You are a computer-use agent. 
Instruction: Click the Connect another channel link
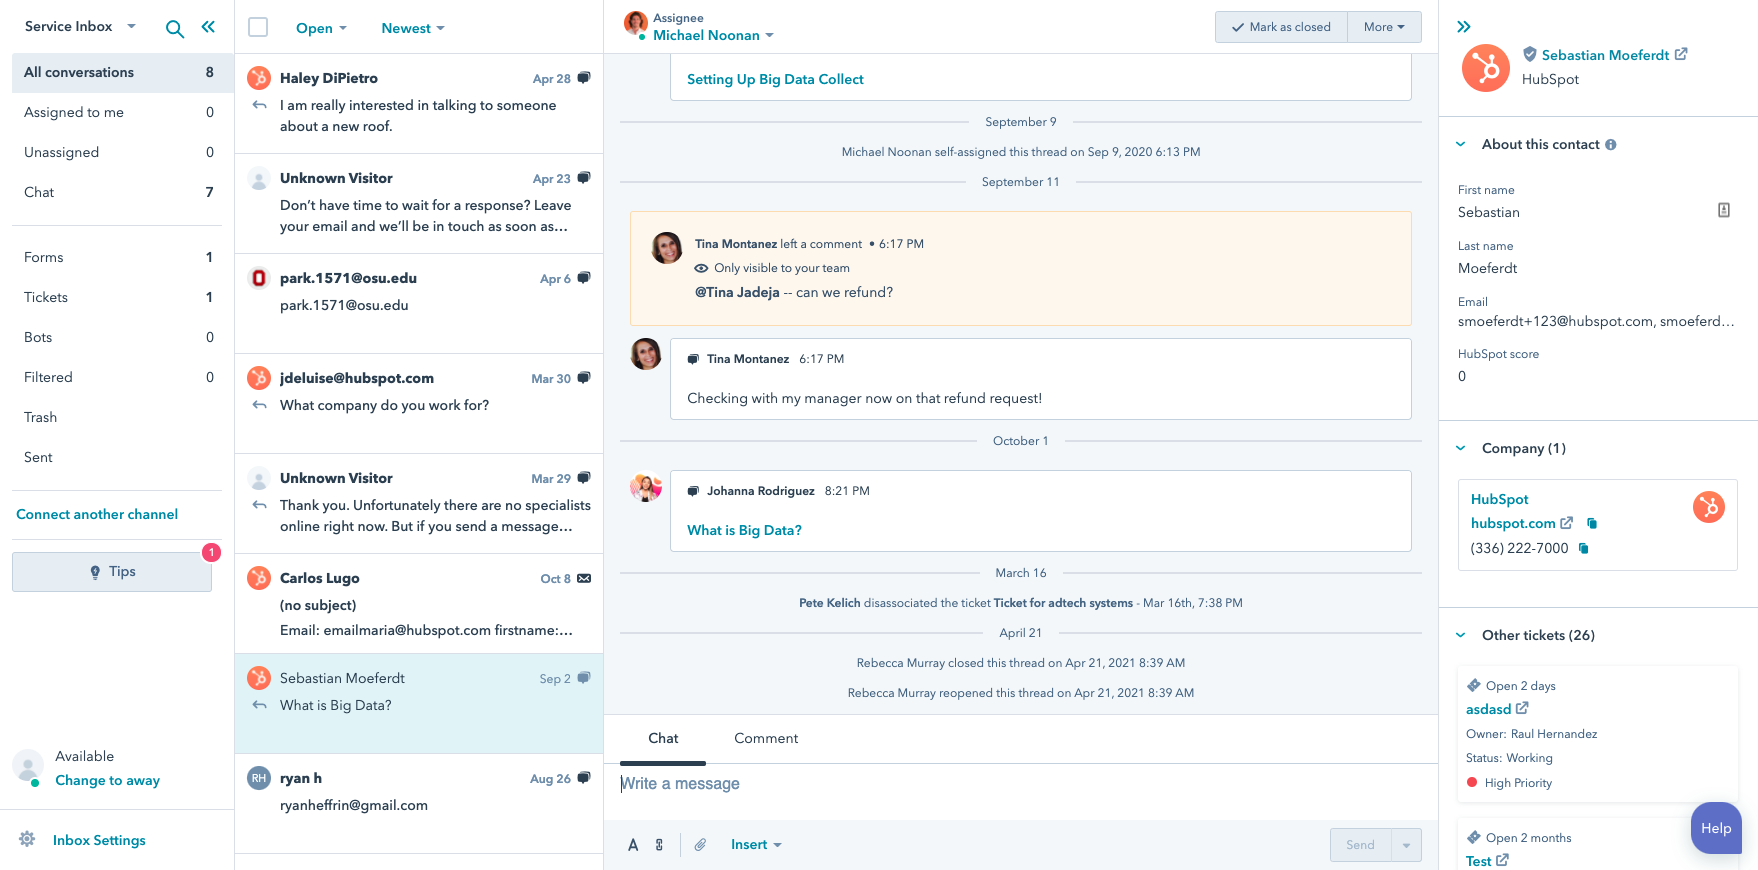coord(97,515)
